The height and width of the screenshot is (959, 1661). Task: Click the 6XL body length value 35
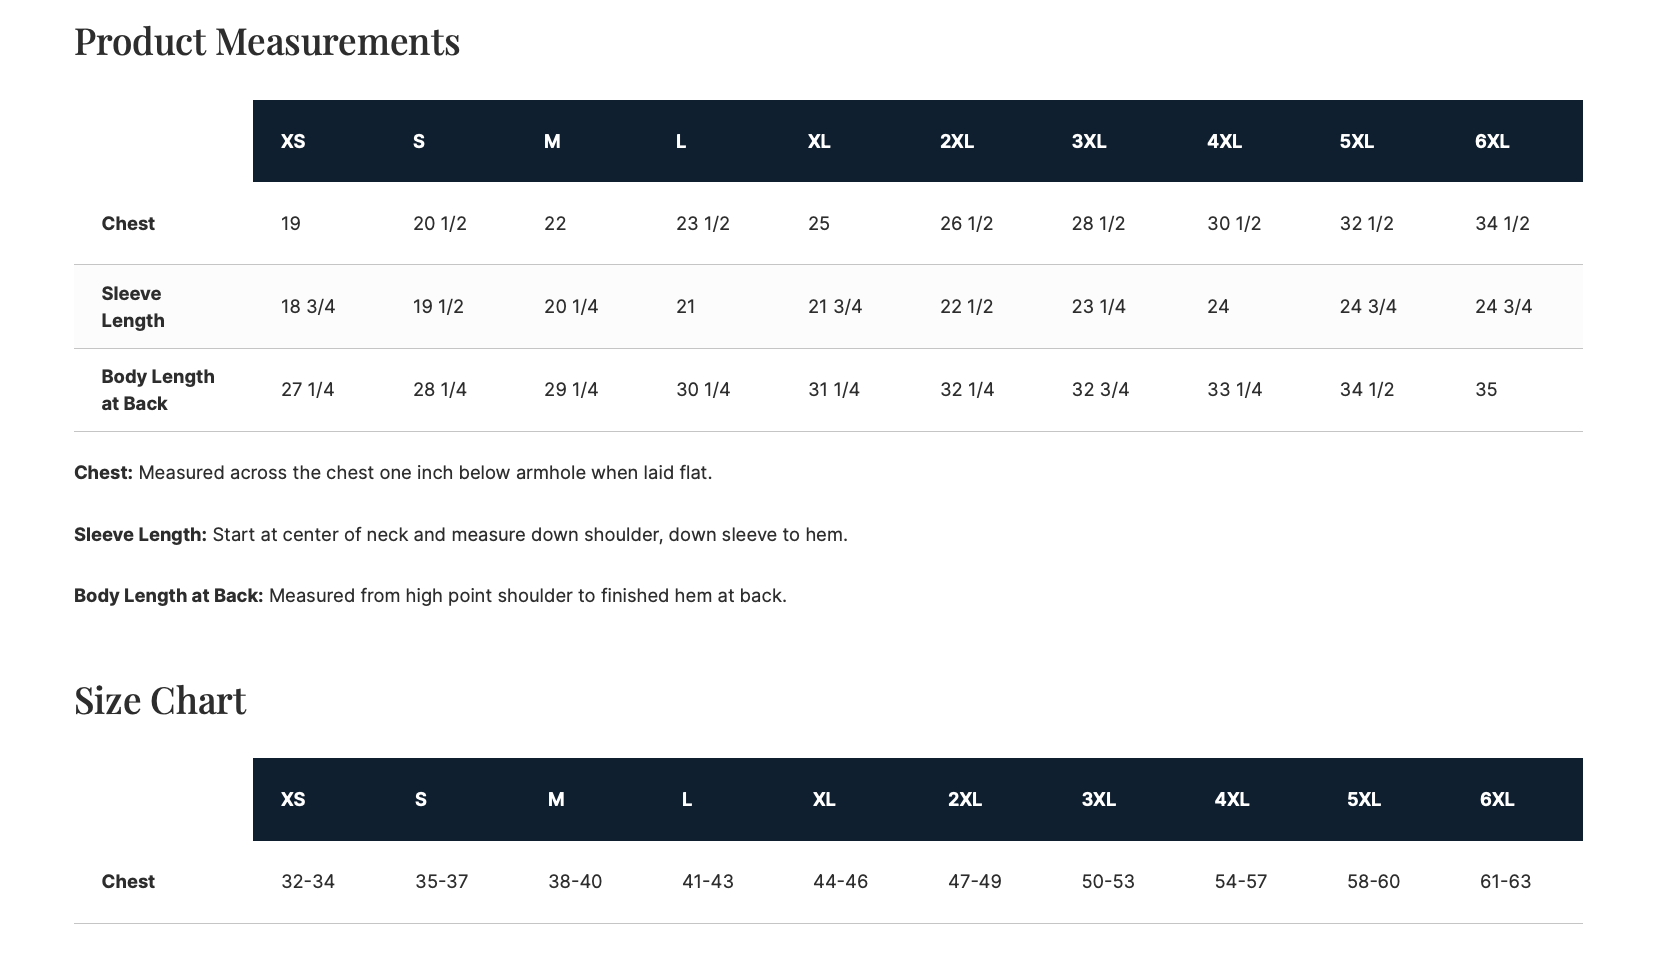[x=1486, y=389]
